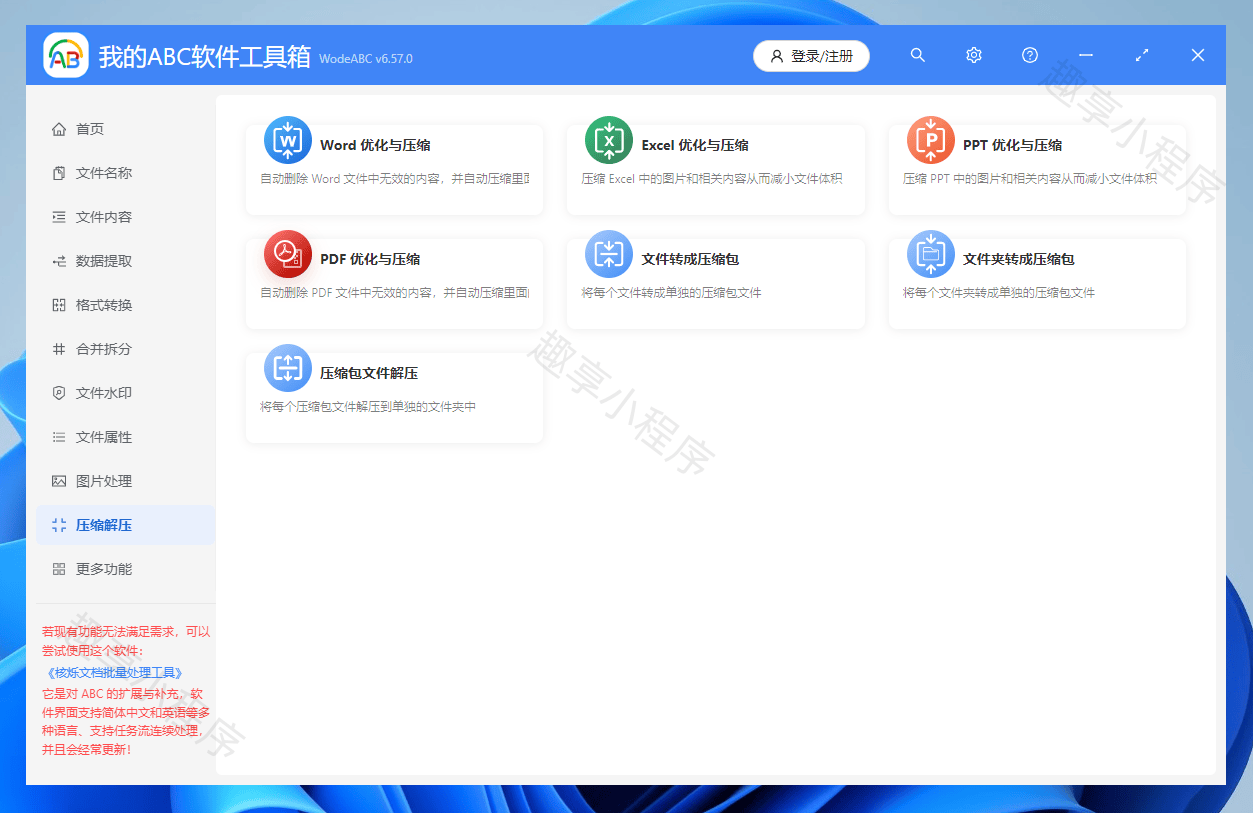Click the 登录/注册 button

[811, 56]
